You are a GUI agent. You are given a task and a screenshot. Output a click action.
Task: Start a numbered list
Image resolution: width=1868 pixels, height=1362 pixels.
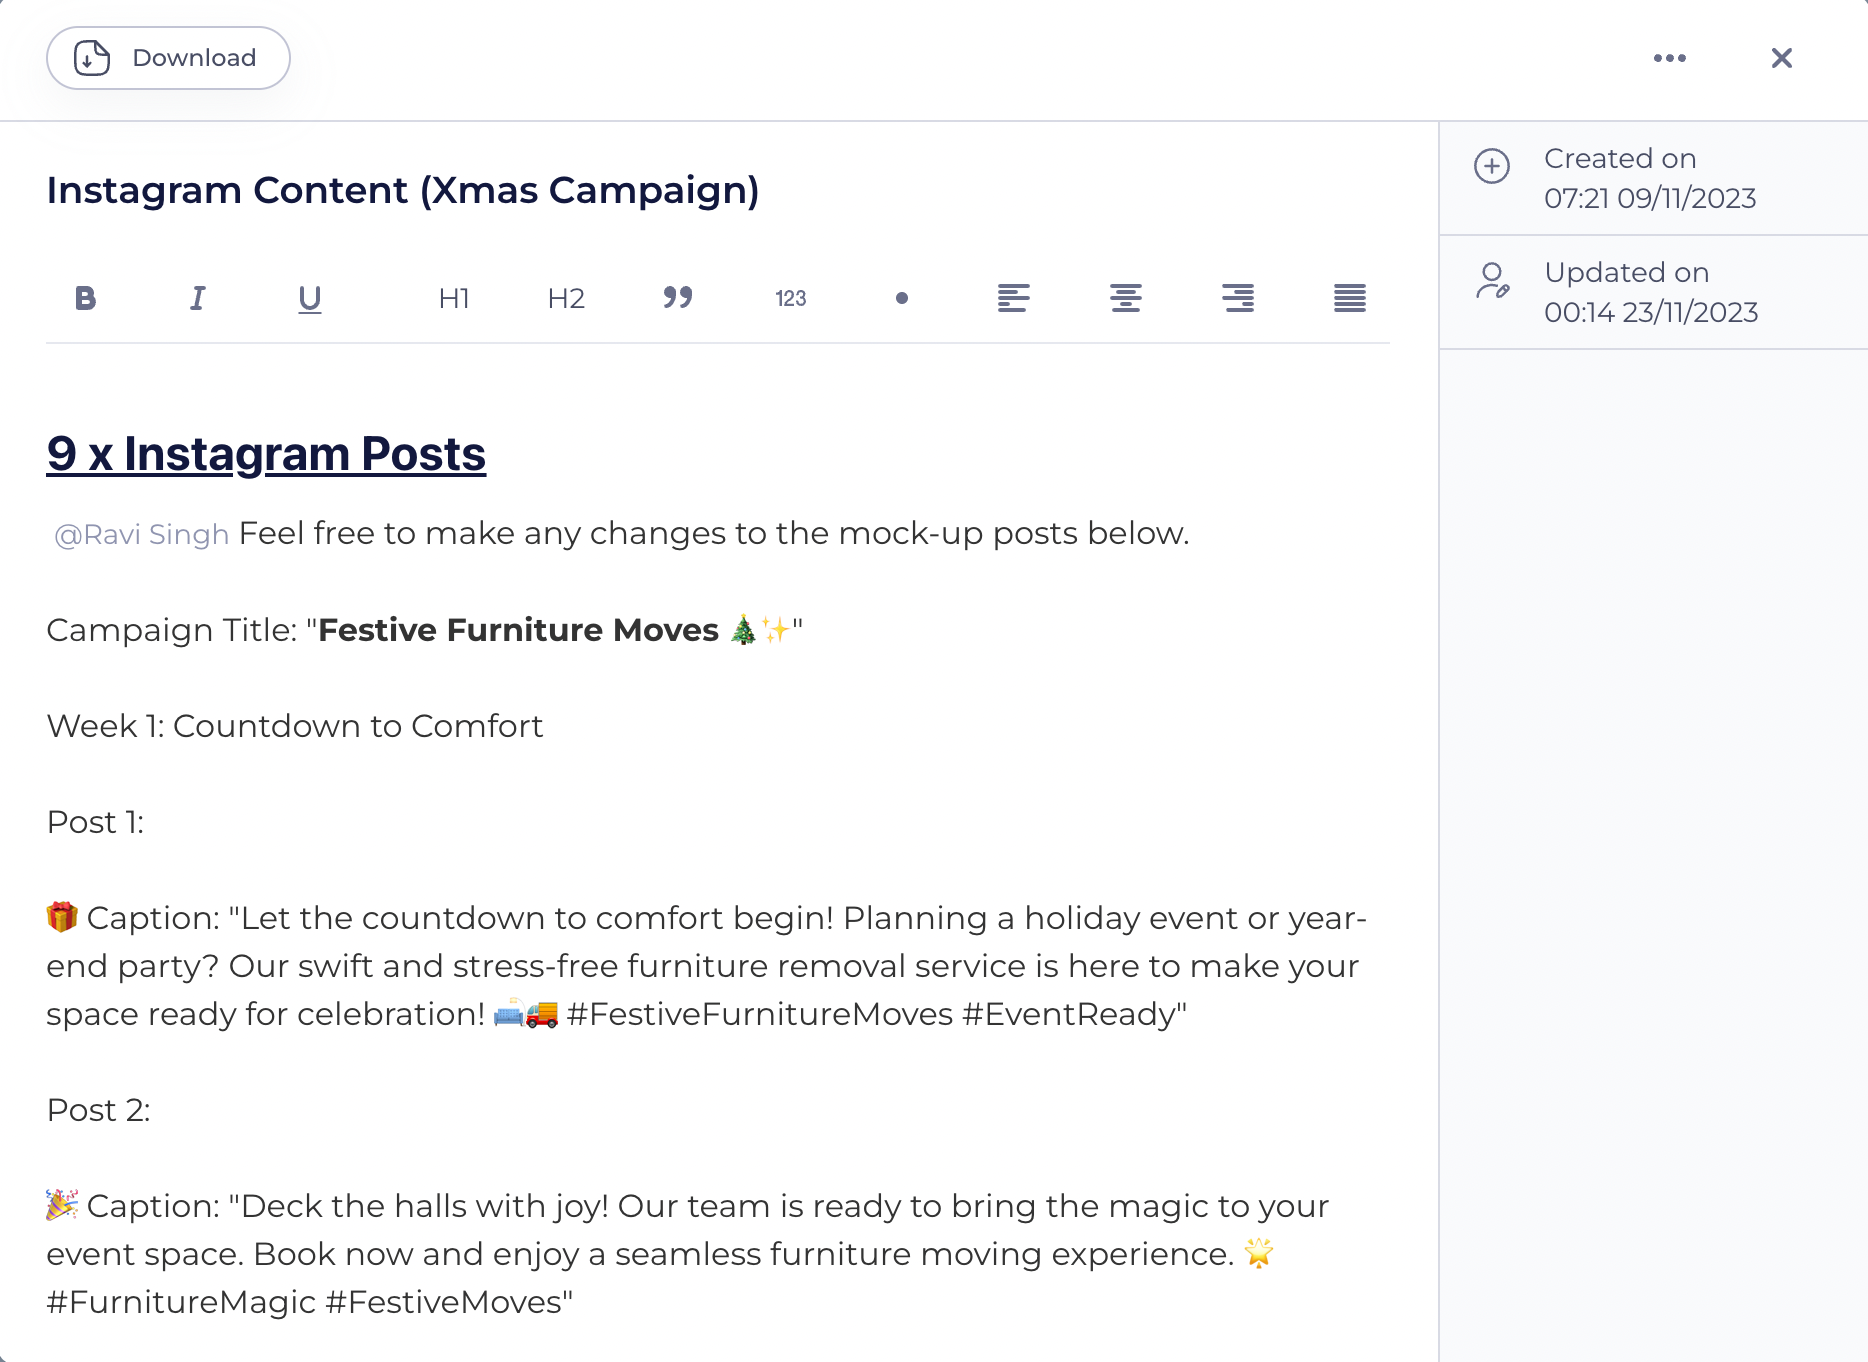[x=790, y=298]
